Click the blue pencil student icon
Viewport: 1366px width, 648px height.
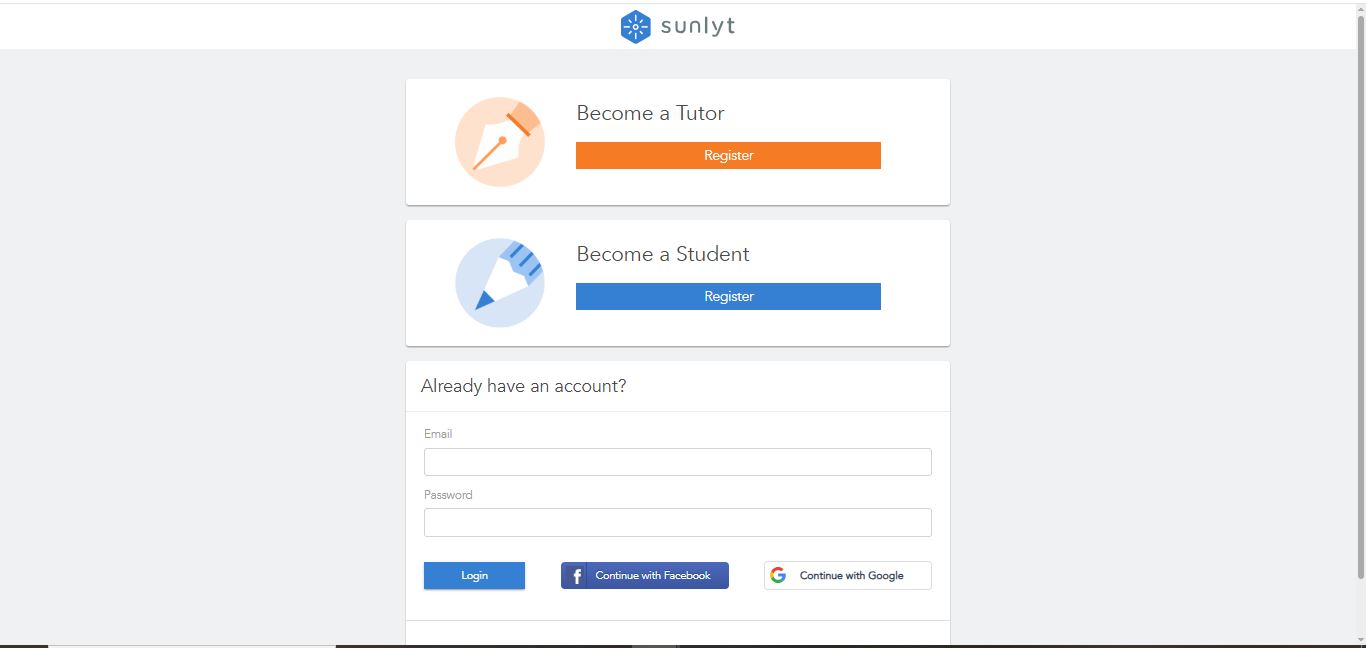click(499, 282)
